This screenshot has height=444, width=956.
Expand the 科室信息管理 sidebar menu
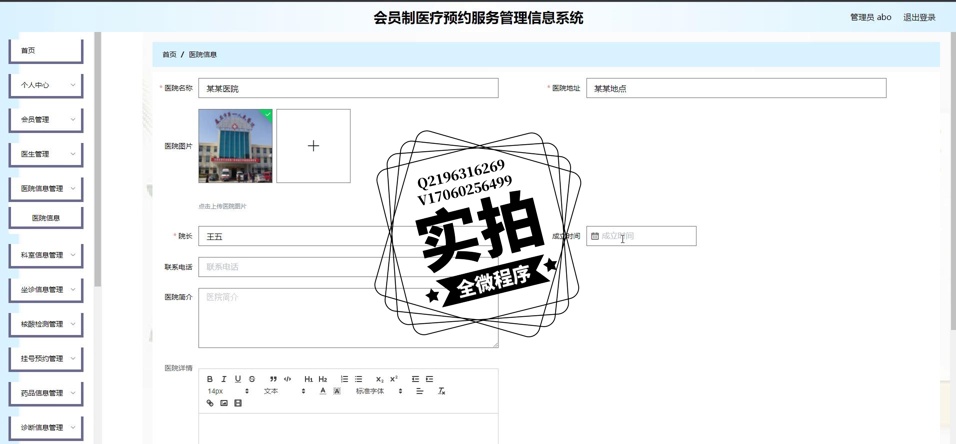pyautogui.click(x=46, y=255)
